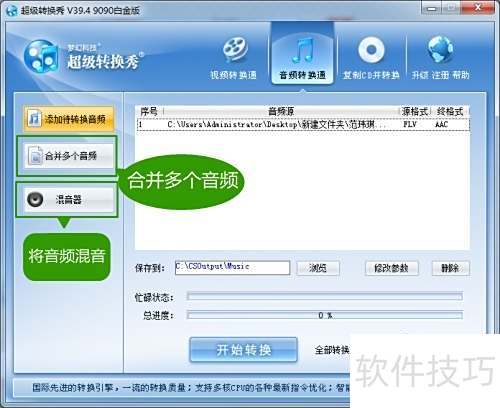Click 添加待转换音频 add audio button
The width and height of the screenshot is (500, 408).
click(x=69, y=119)
